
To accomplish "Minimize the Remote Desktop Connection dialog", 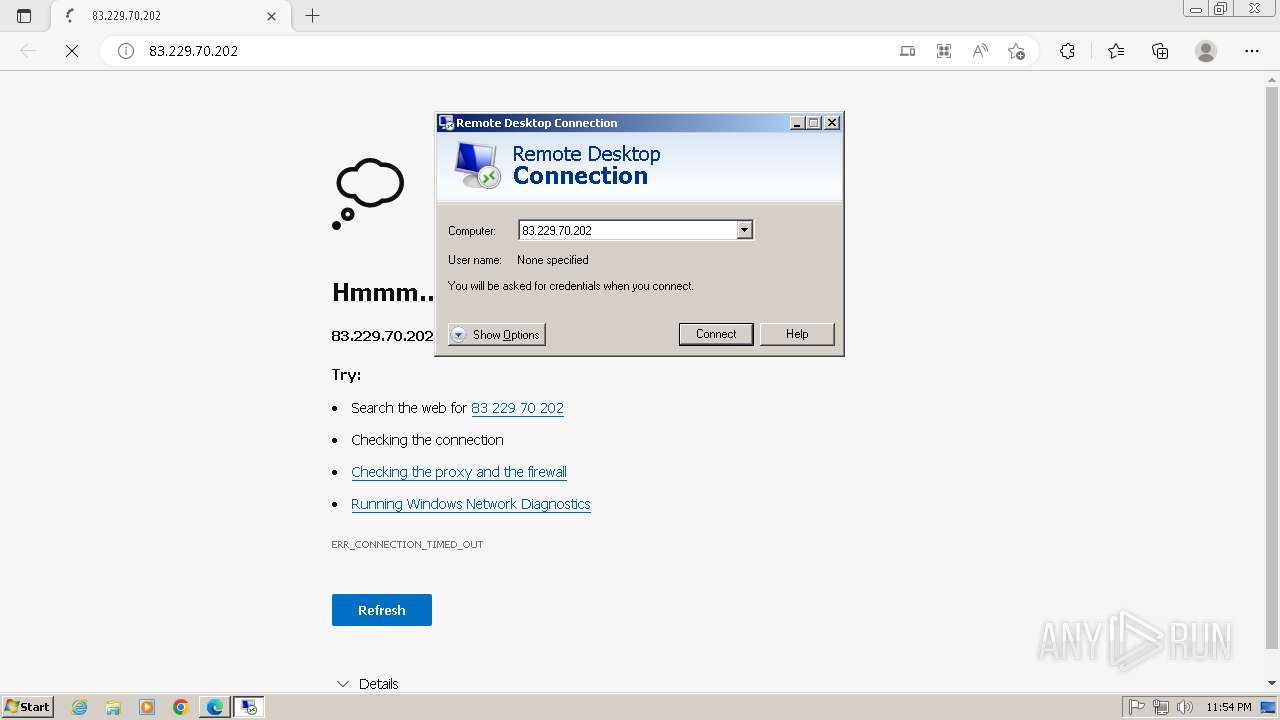I will coord(797,123).
